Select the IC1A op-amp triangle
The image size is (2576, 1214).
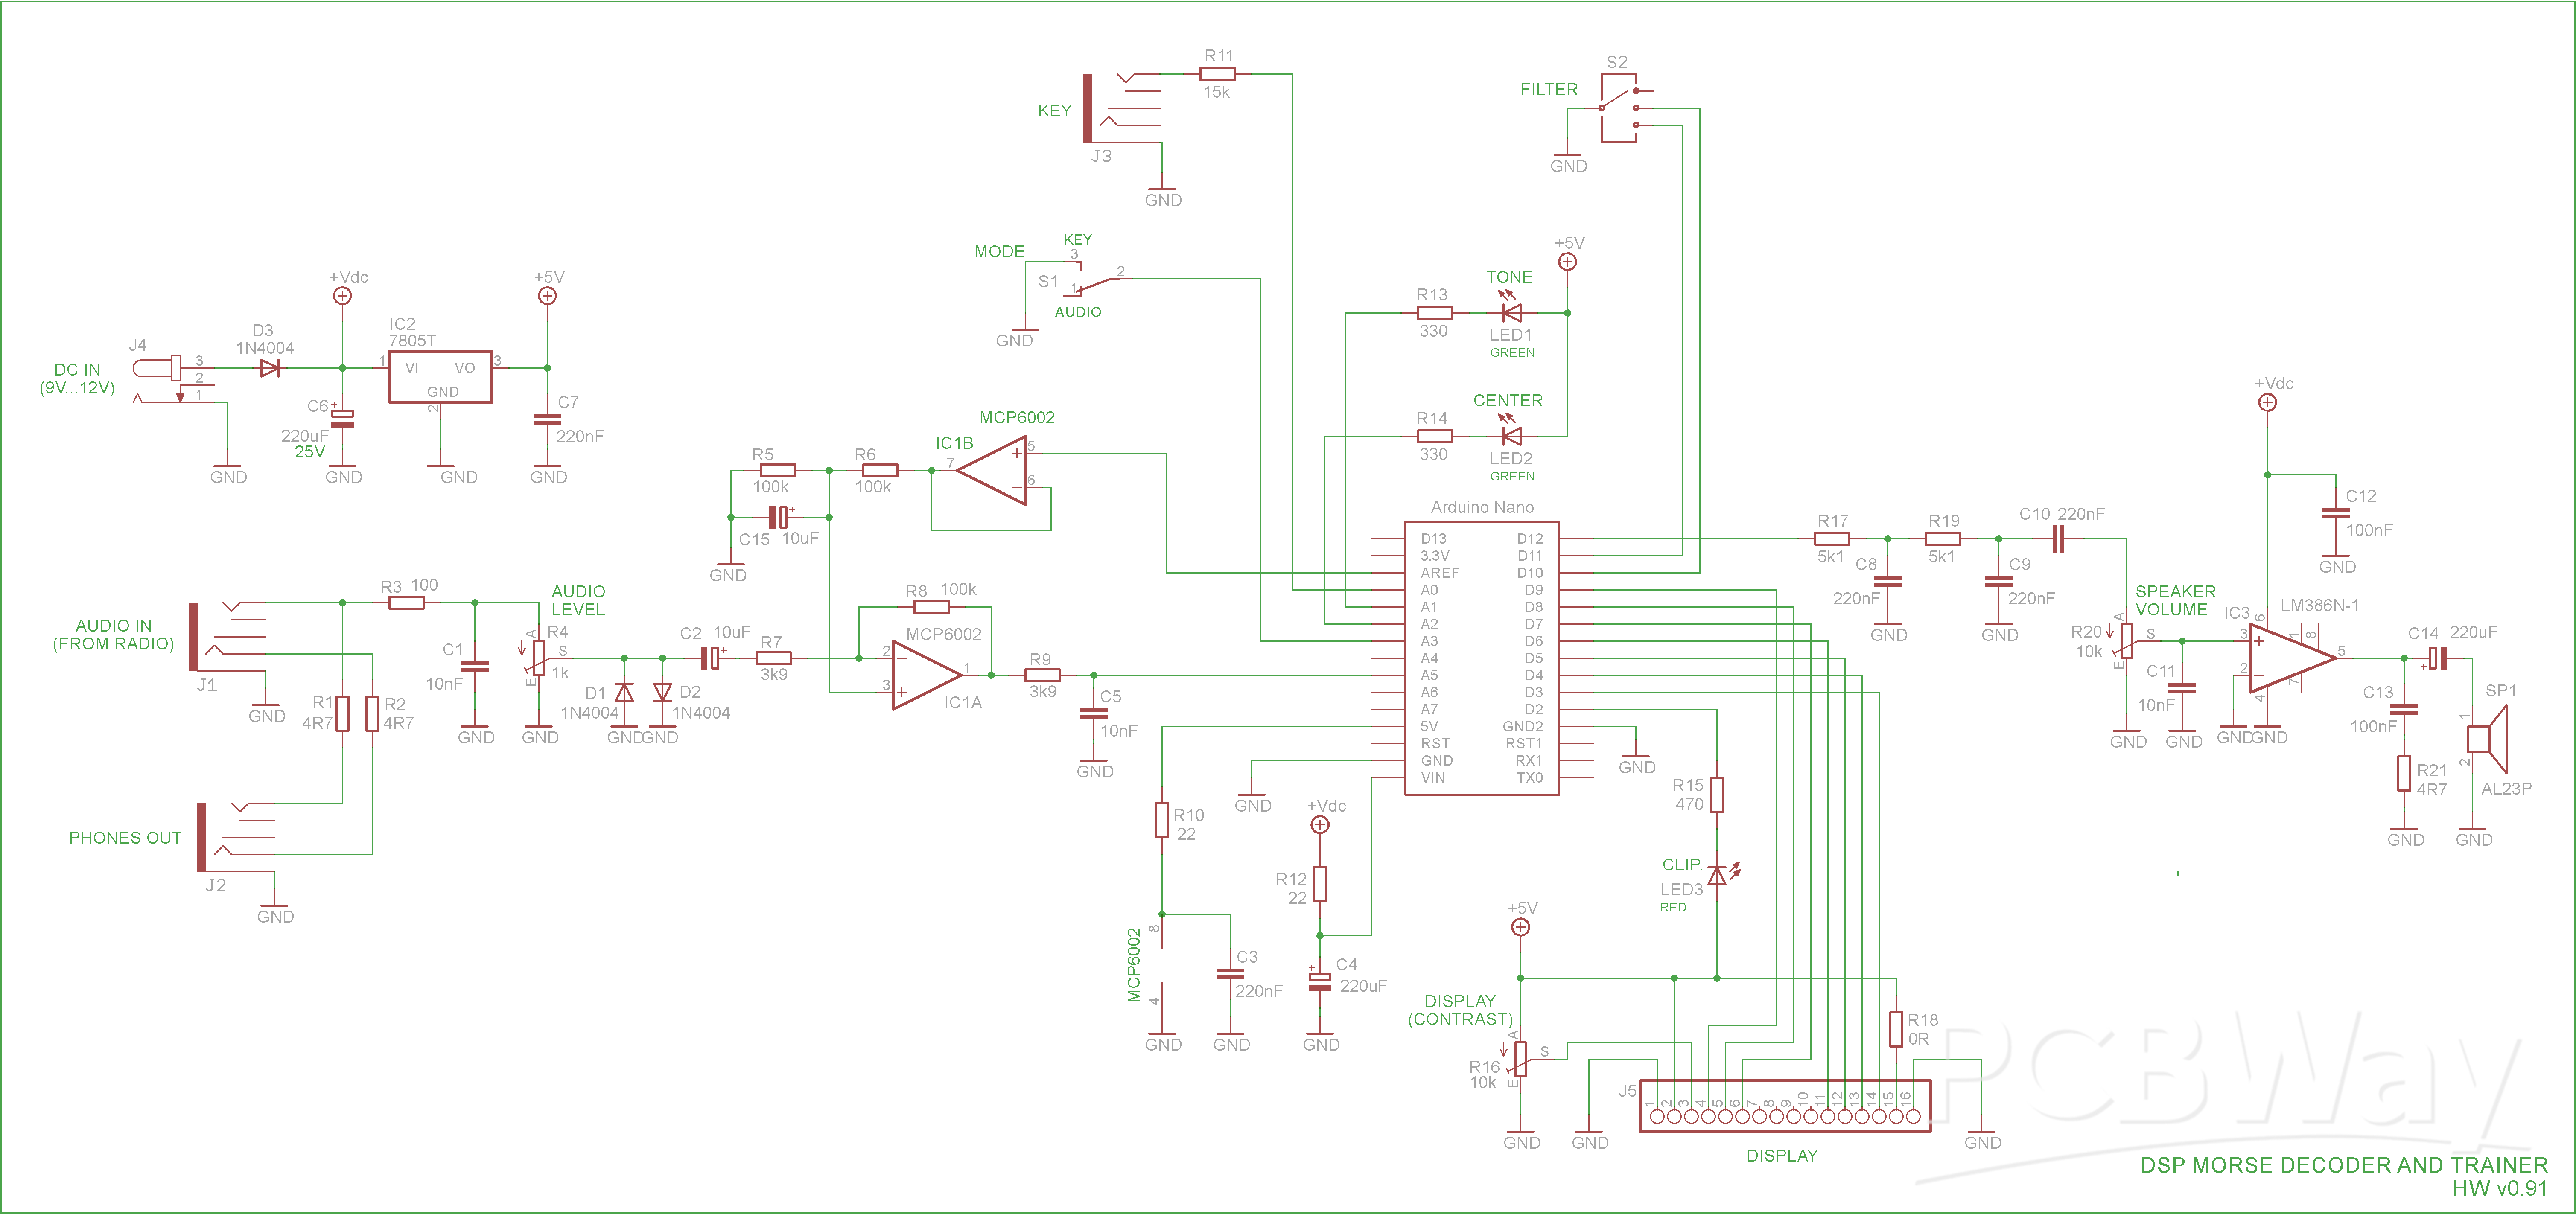[x=927, y=675]
